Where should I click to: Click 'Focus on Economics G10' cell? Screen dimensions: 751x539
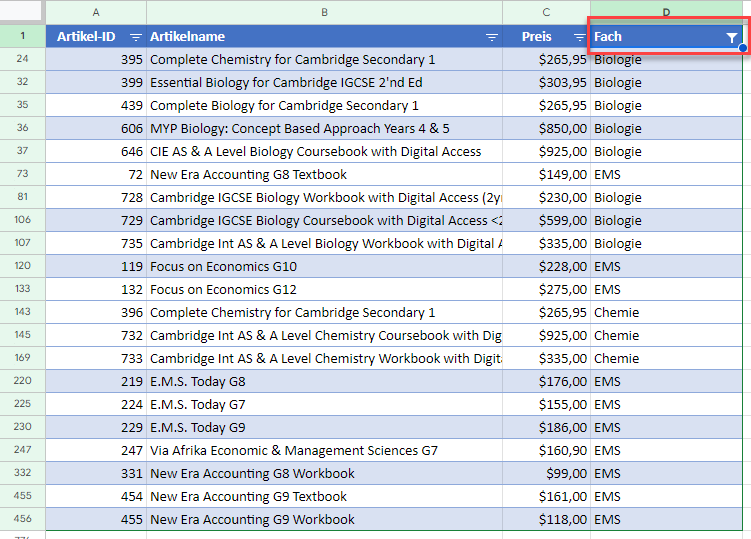[x=324, y=266]
